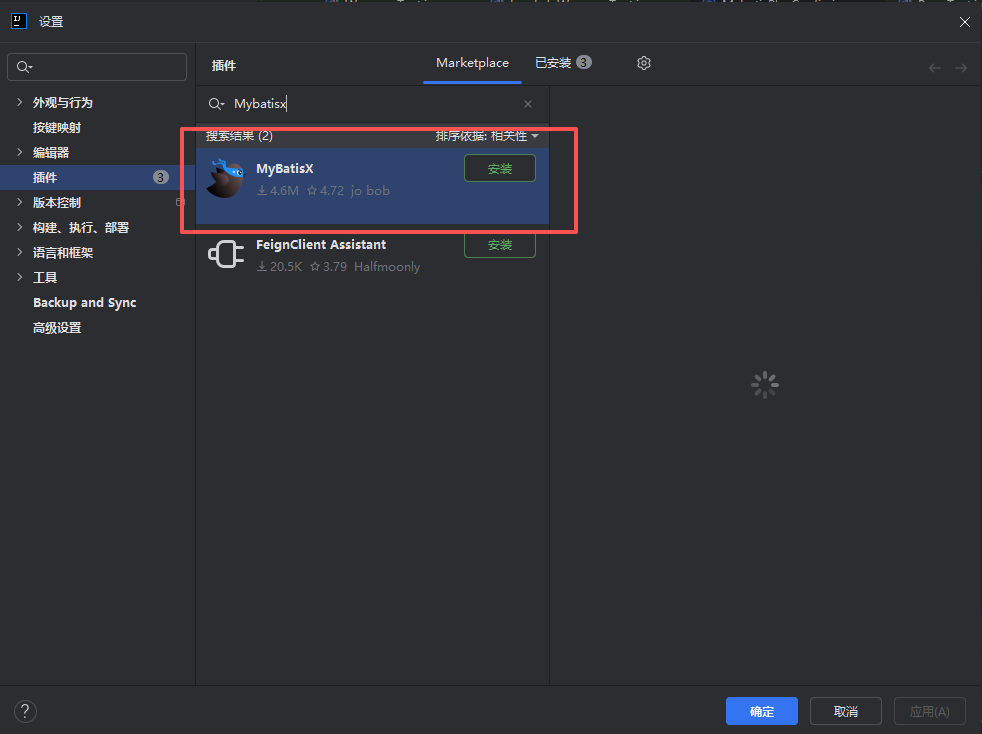The image size is (982, 734).
Task: Open the 排序依据: 相关性 sort dropdown
Action: (487, 136)
